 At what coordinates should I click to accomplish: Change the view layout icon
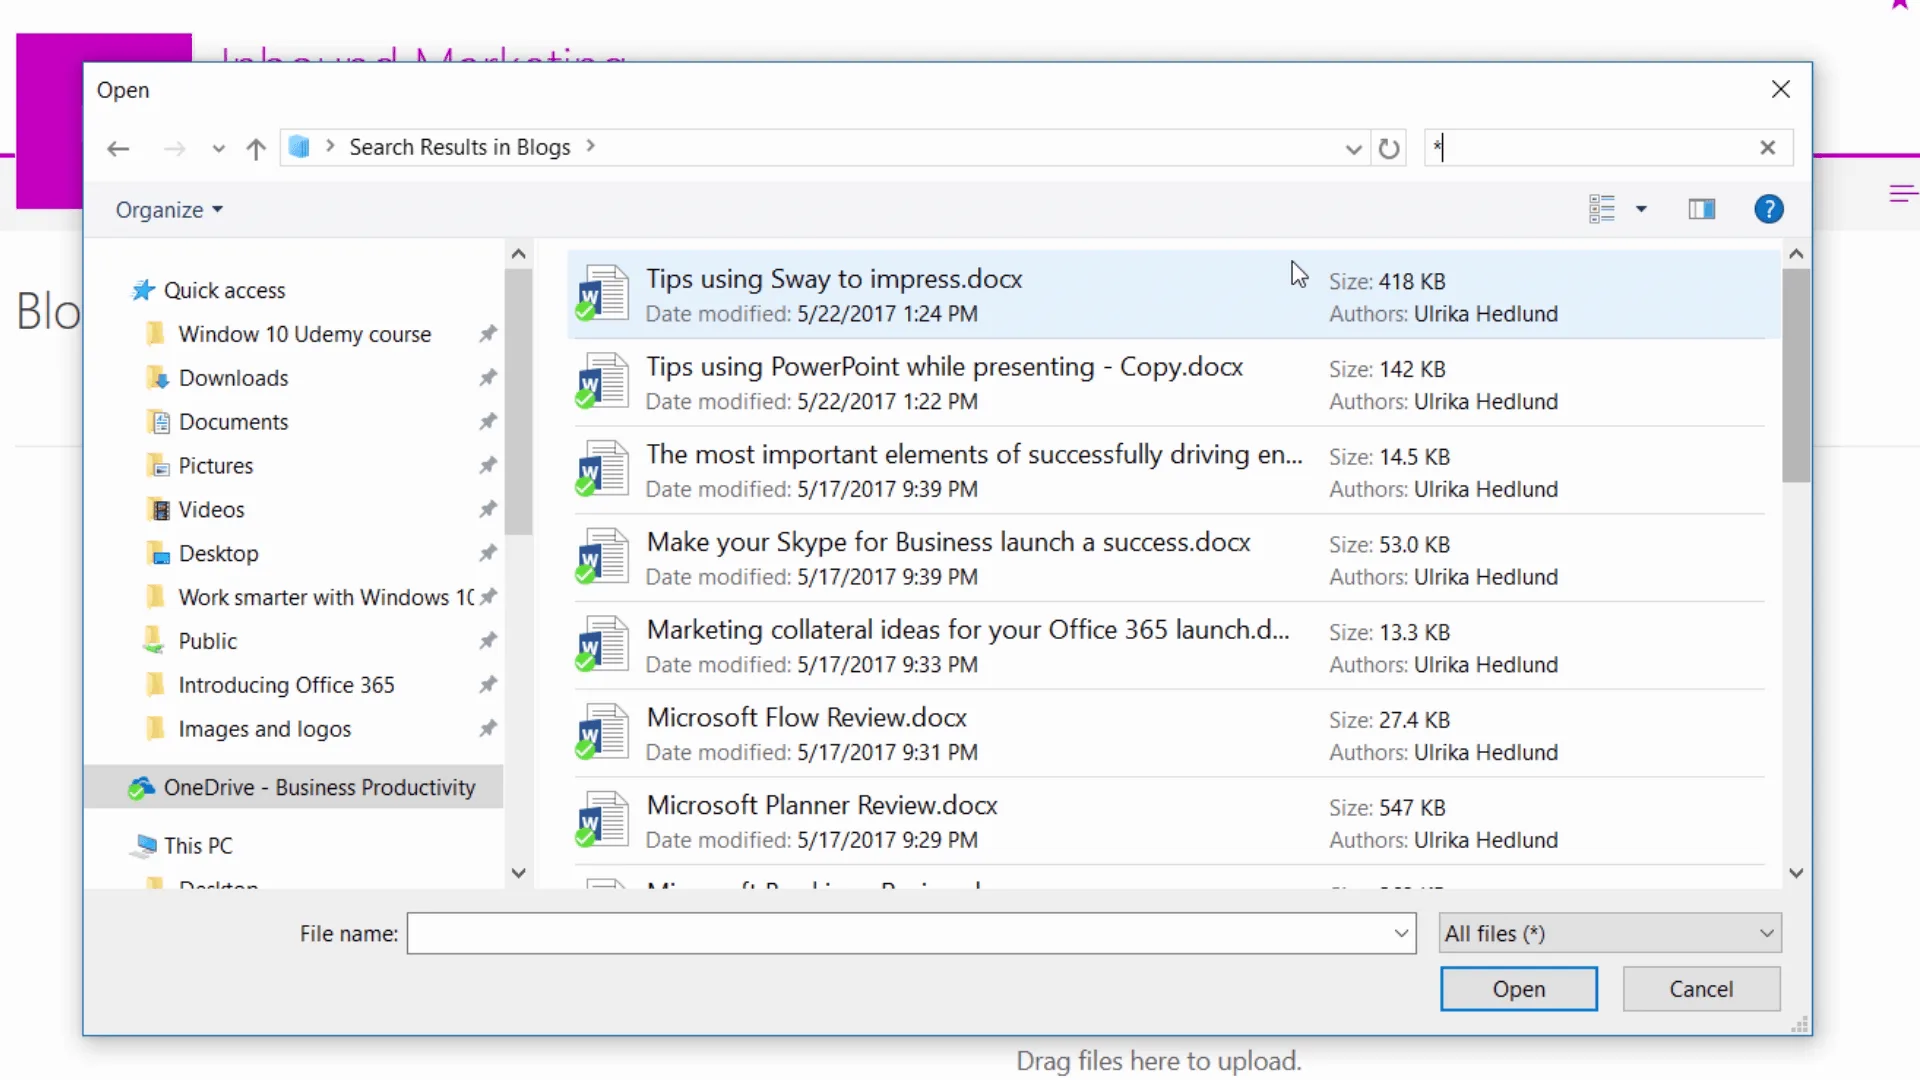tap(1602, 209)
